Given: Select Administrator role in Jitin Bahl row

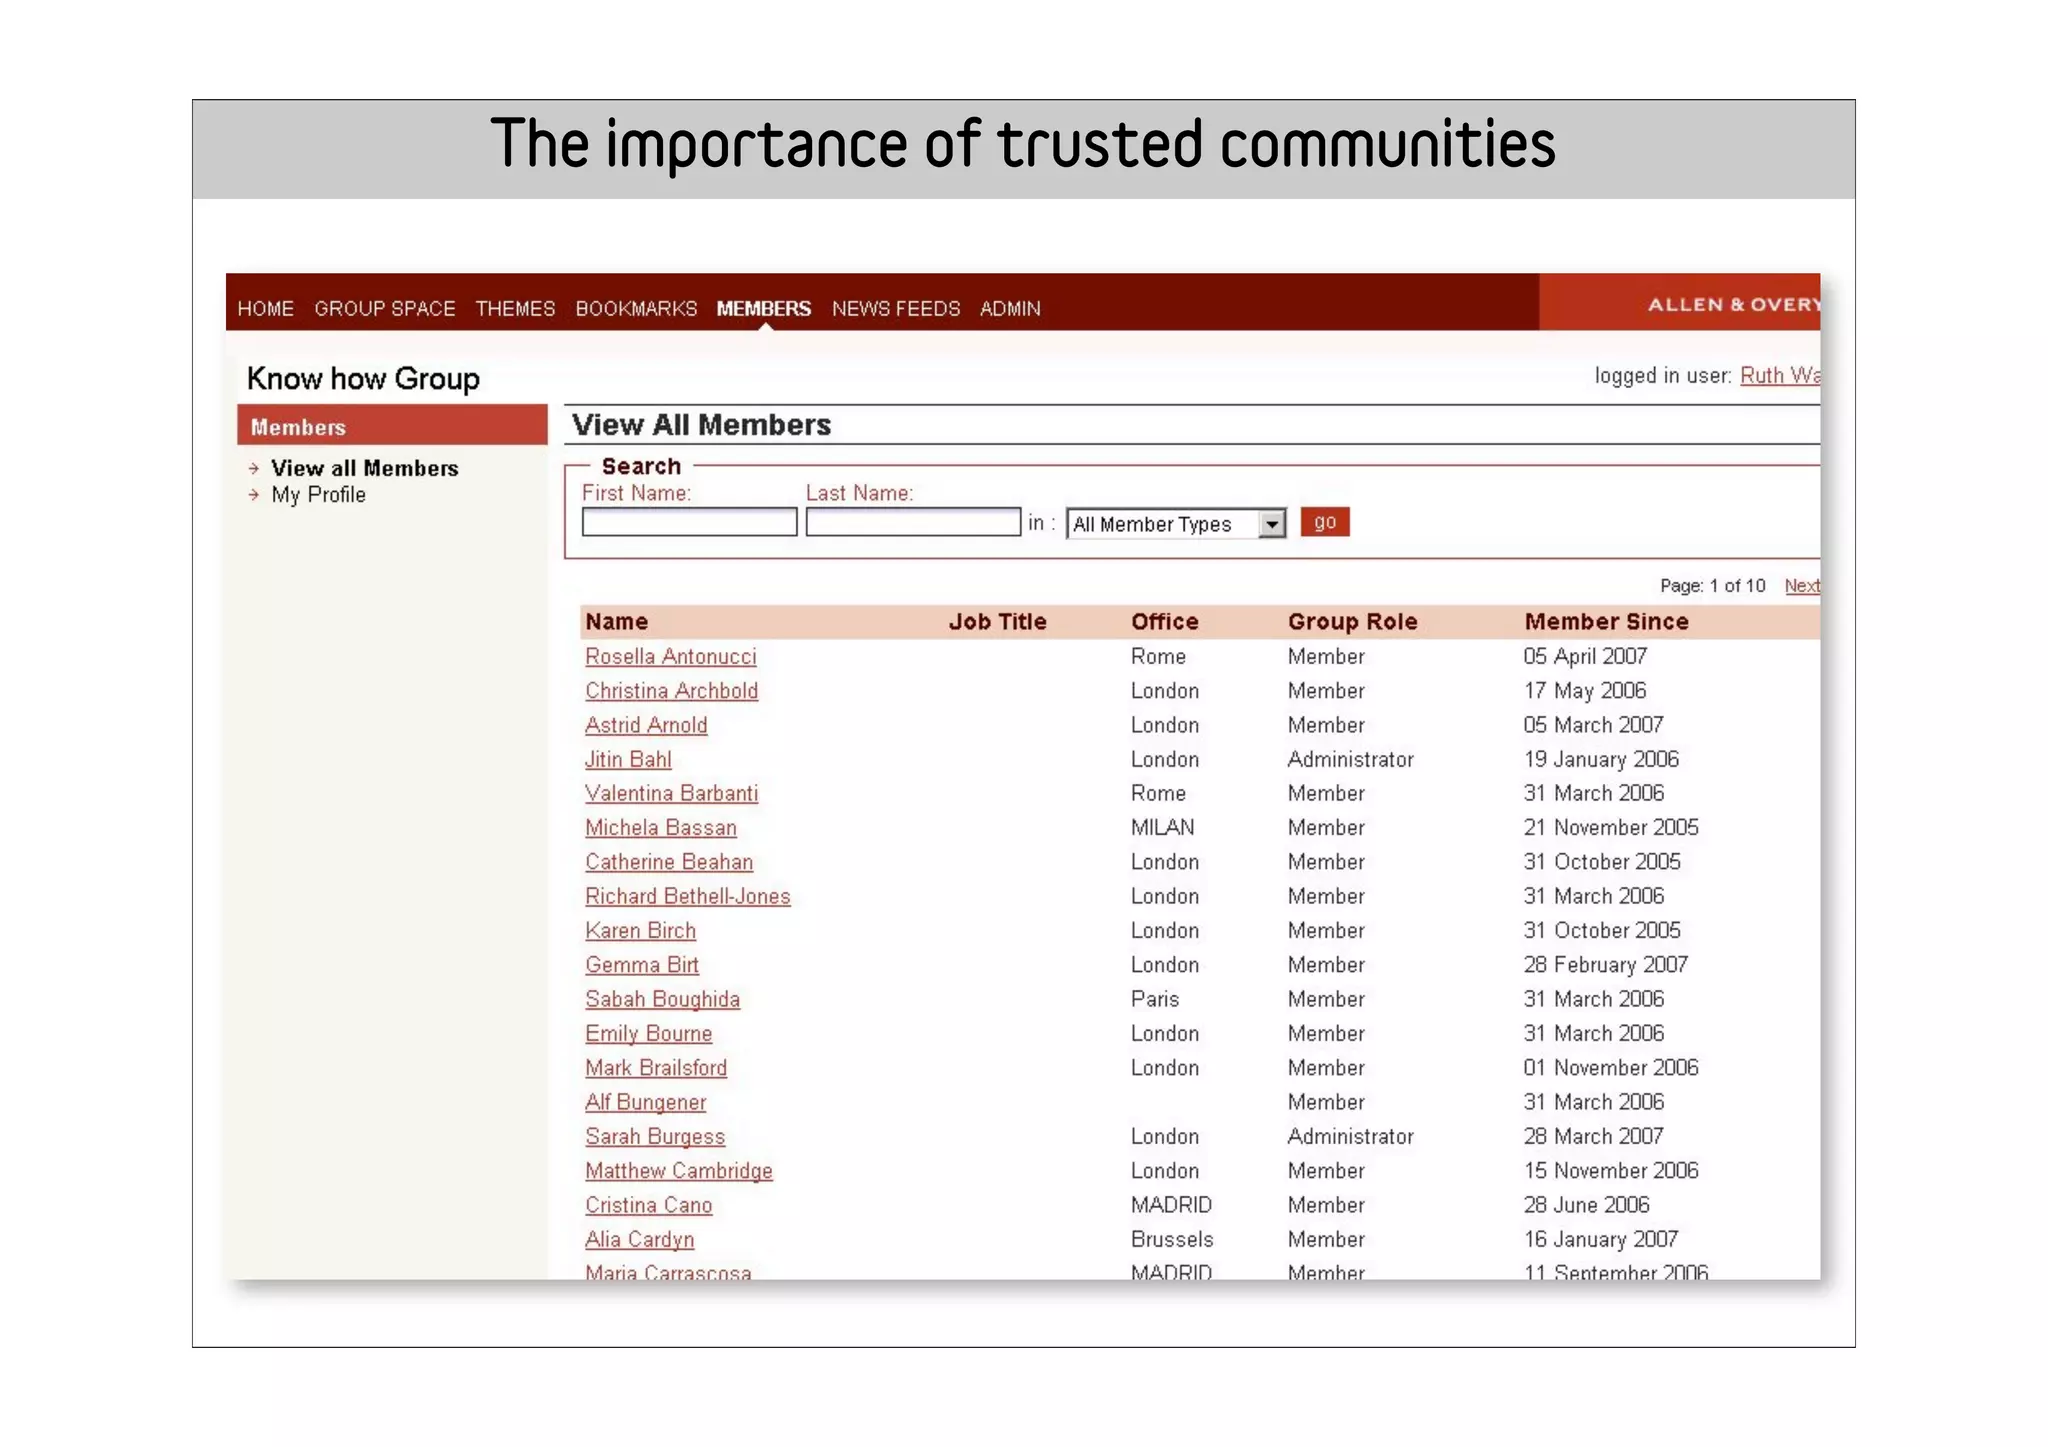Looking at the screenshot, I should pyautogui.click(x=1351, y=760).
